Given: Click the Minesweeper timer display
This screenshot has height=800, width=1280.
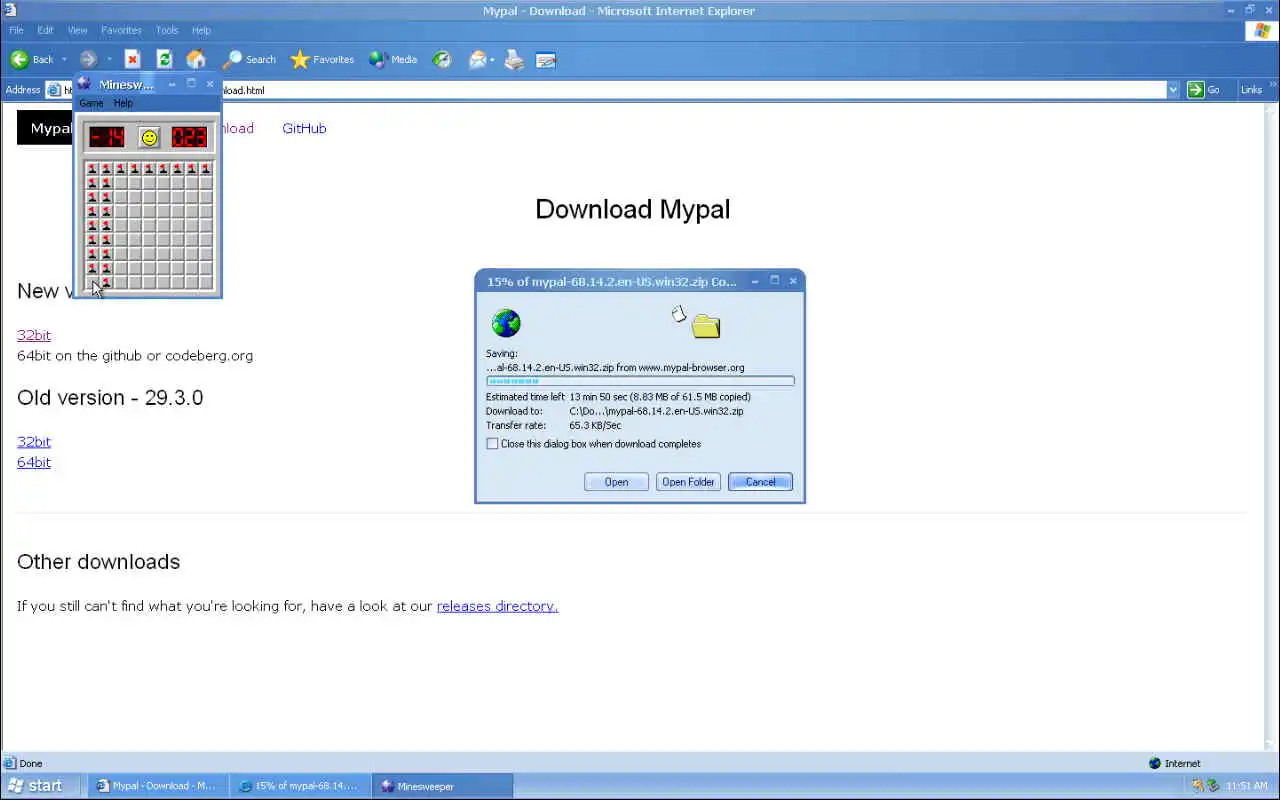Looking at the screenshot, I should (x=189, y=137).
